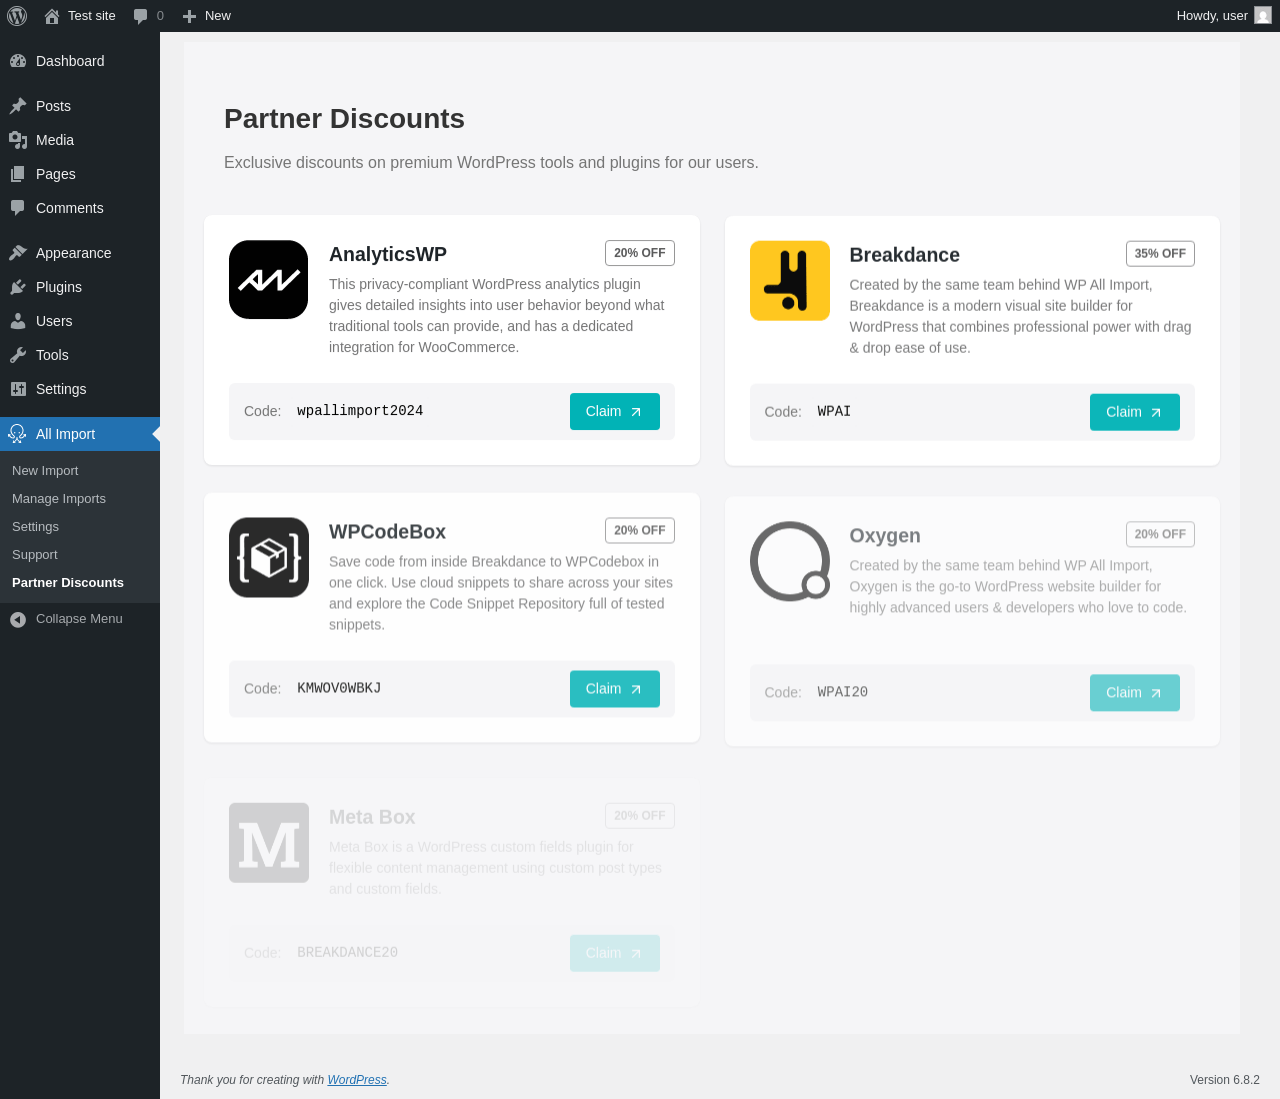
Task: Click the Partner Discounts page heading
Action: tap(344, 119)
